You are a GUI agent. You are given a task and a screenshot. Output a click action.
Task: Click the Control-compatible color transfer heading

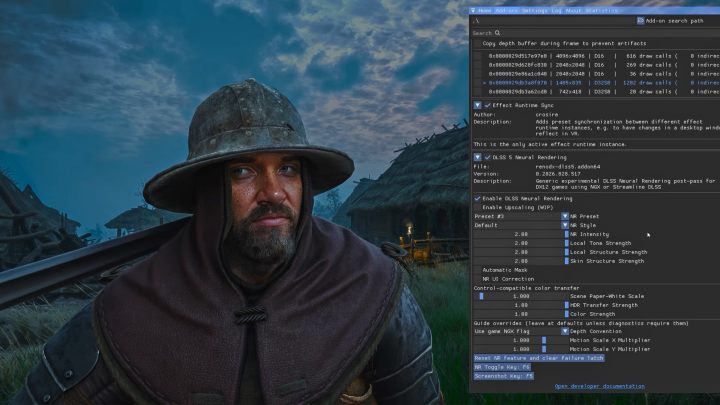526,288
